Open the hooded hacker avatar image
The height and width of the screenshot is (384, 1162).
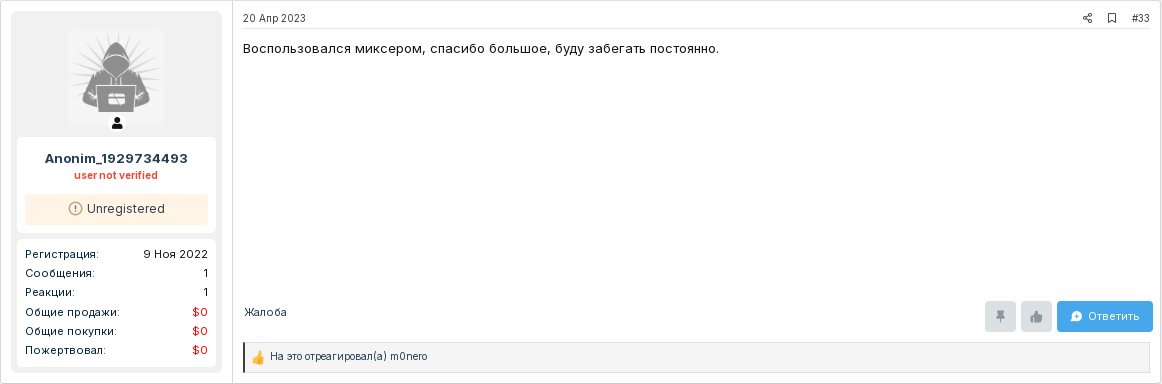tap(116, 77)
